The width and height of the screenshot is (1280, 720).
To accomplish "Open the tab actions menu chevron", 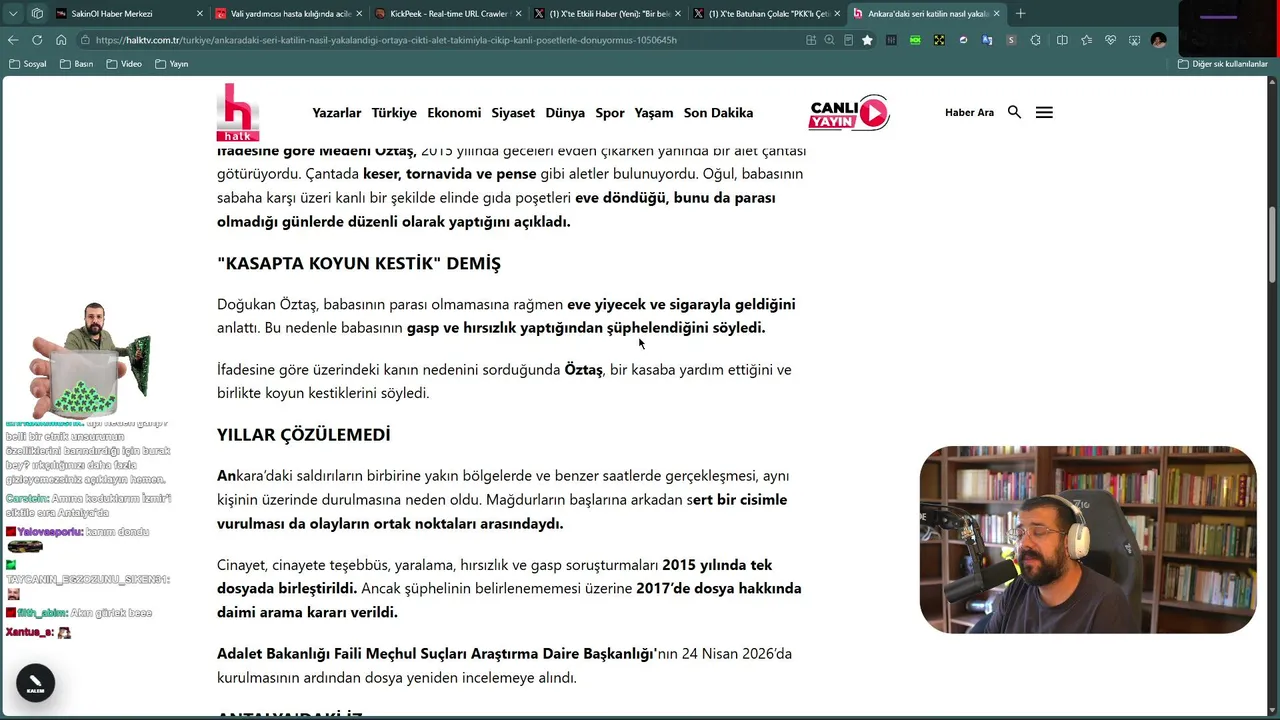I will tap(13, 14).
